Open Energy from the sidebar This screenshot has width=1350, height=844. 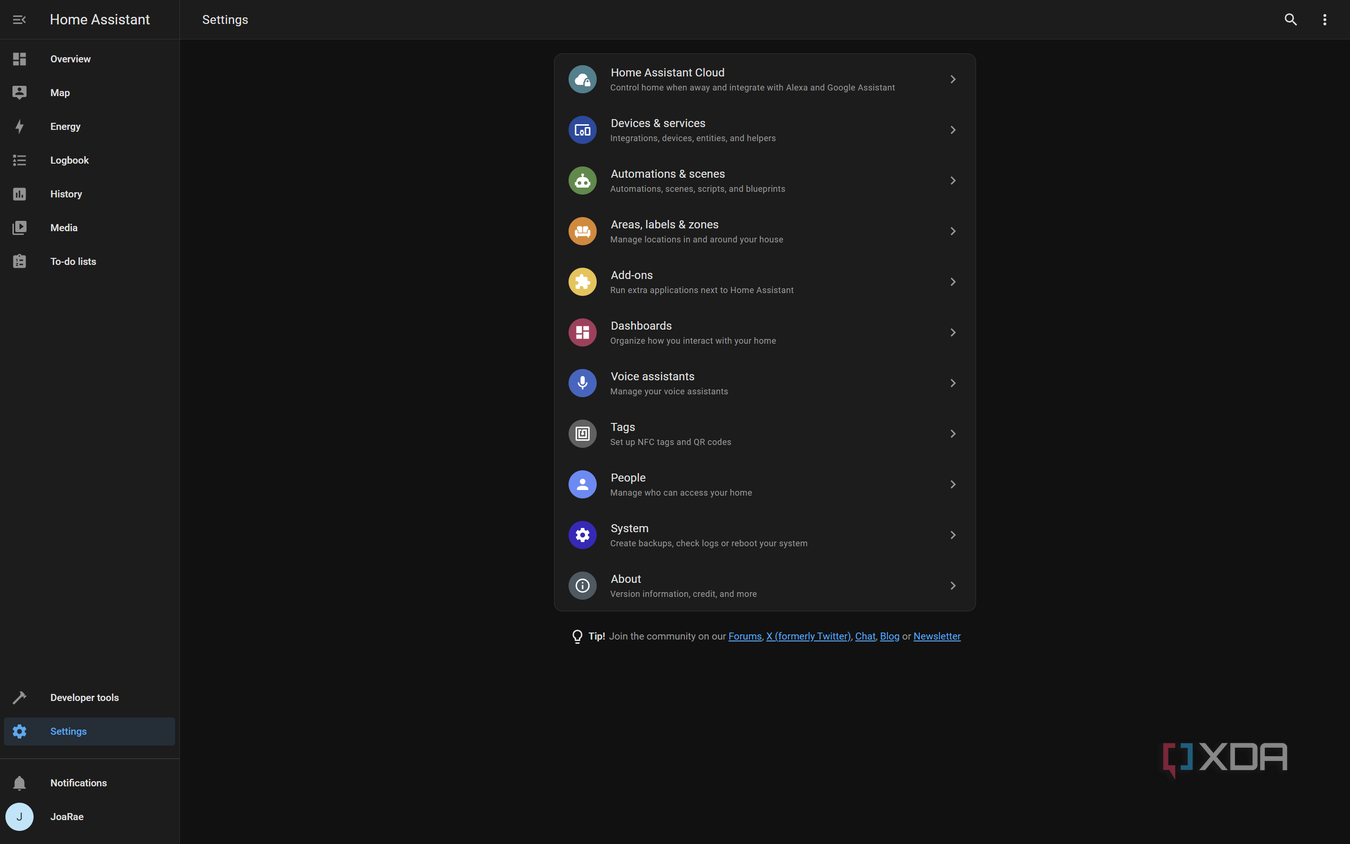pos(65,127)
